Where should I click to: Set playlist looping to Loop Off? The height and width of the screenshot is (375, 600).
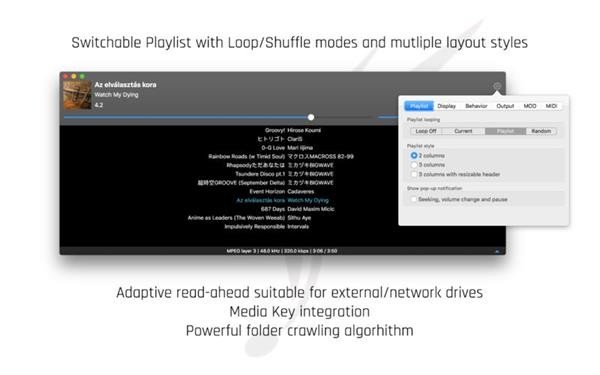point(426,131)
